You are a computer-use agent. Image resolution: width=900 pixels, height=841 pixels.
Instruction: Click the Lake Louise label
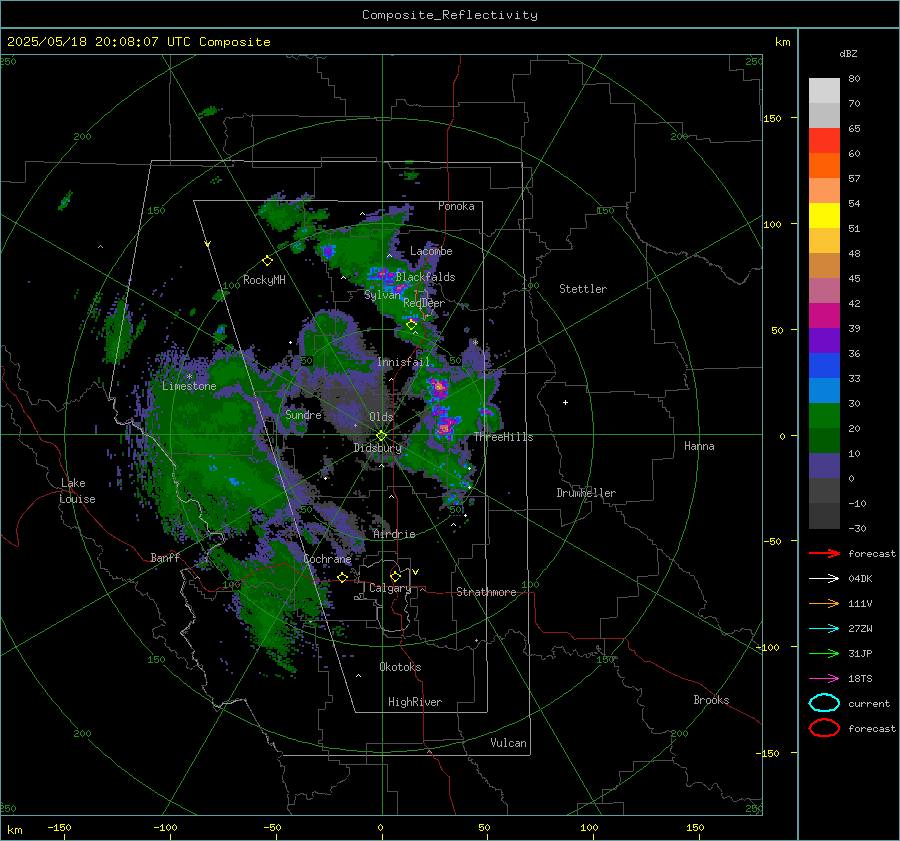click(78, 491)
